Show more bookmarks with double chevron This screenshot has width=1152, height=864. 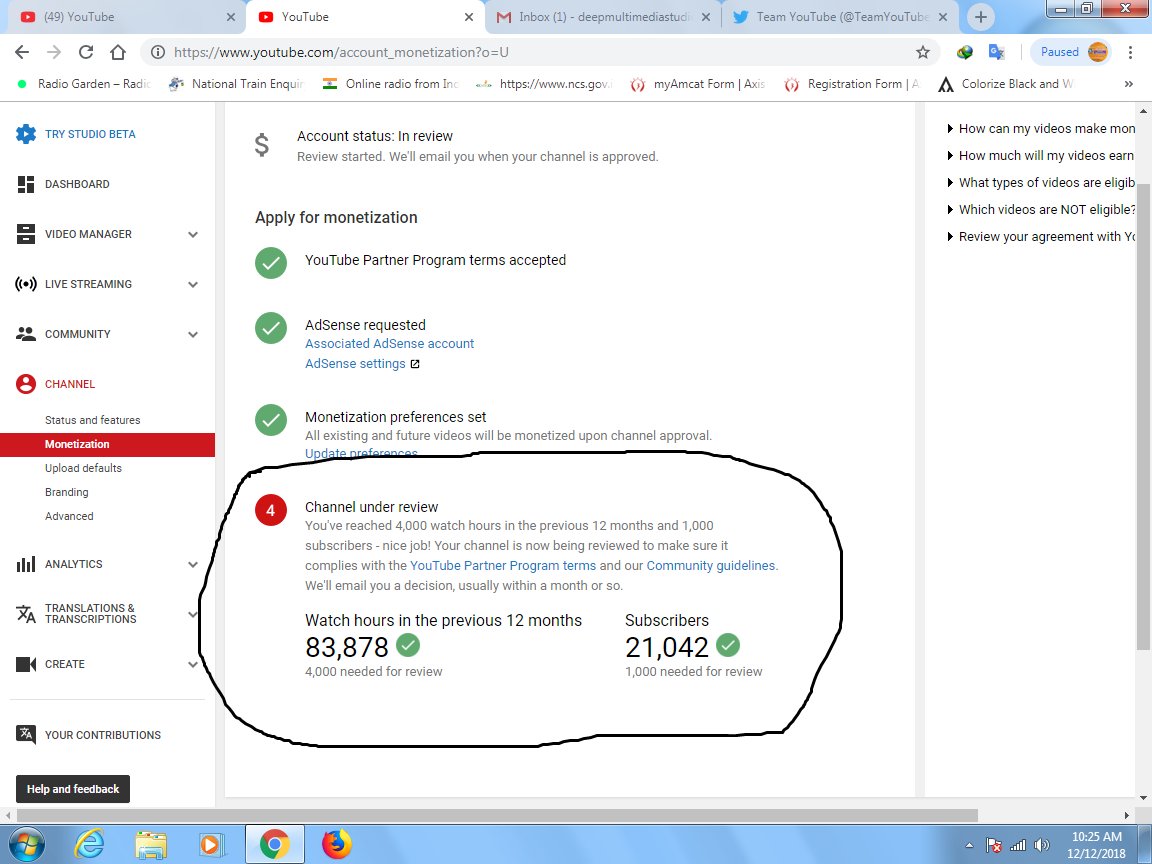(x=1128, y=84)
